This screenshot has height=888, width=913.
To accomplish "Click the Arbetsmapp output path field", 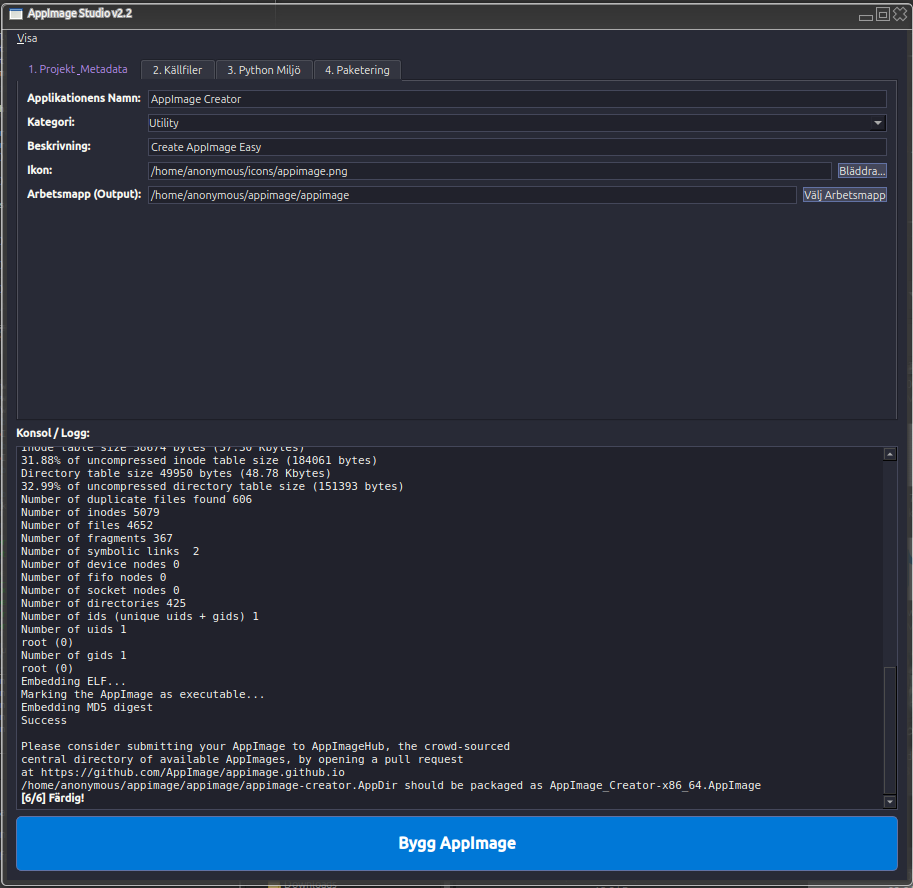I will pos(472,195).
